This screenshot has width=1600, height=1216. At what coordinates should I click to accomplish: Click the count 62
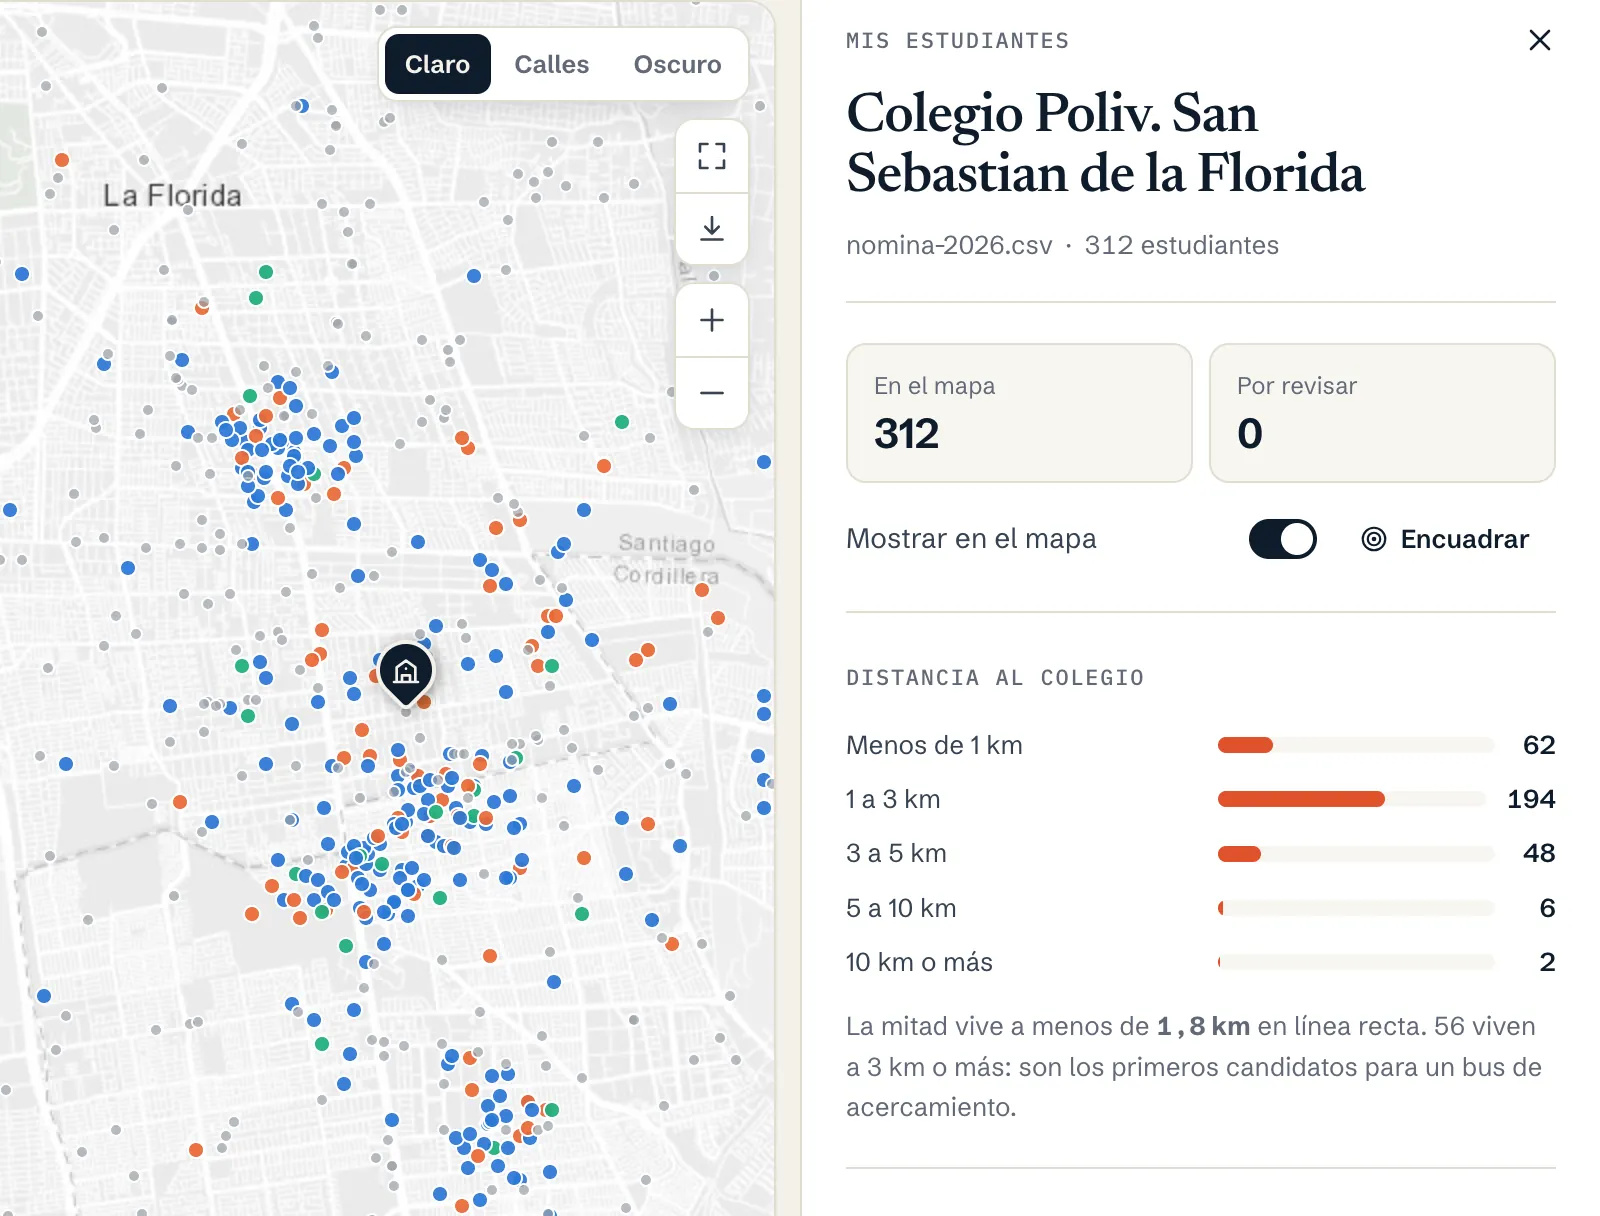coord(1539,745)
